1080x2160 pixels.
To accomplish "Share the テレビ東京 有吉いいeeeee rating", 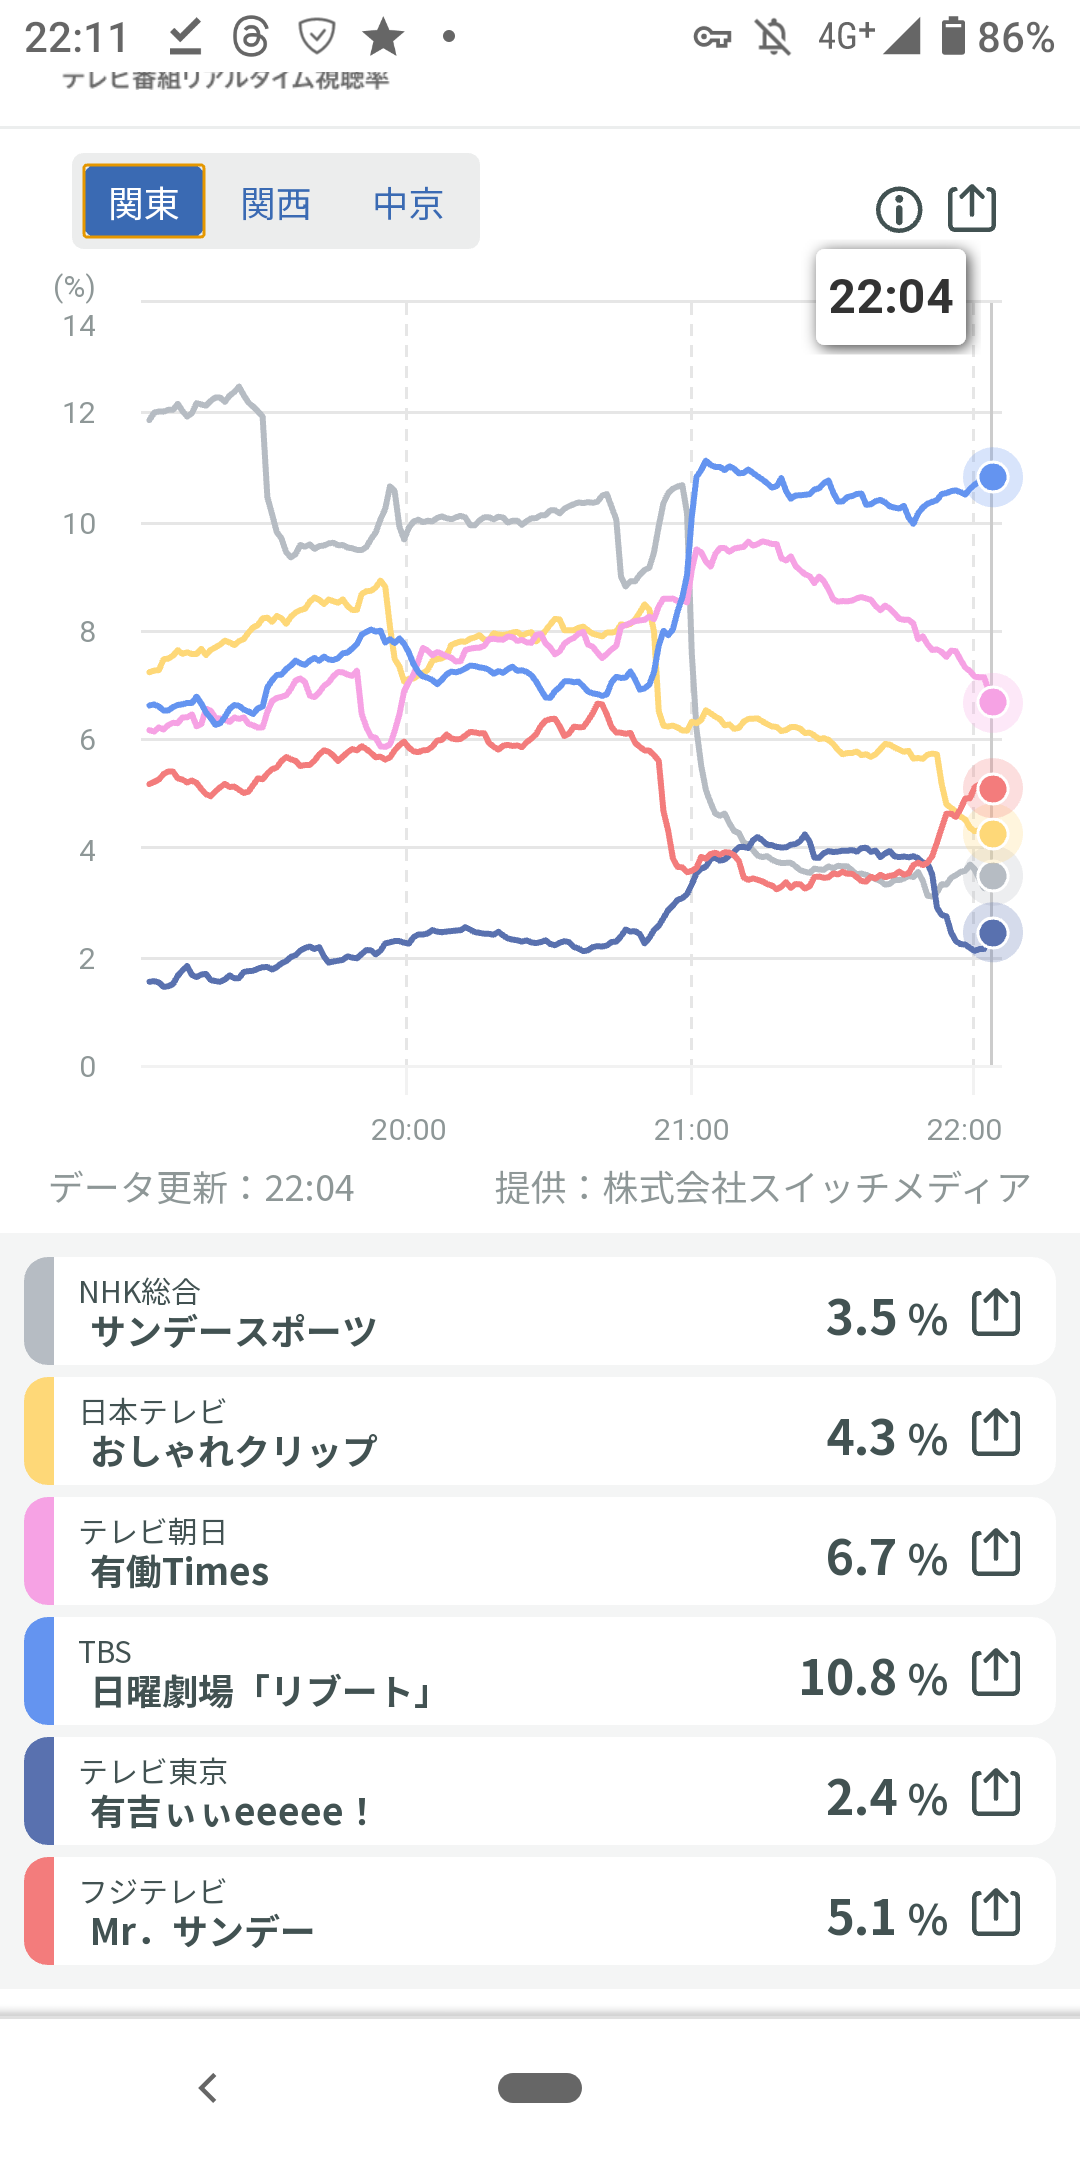I will [996, 1792].
